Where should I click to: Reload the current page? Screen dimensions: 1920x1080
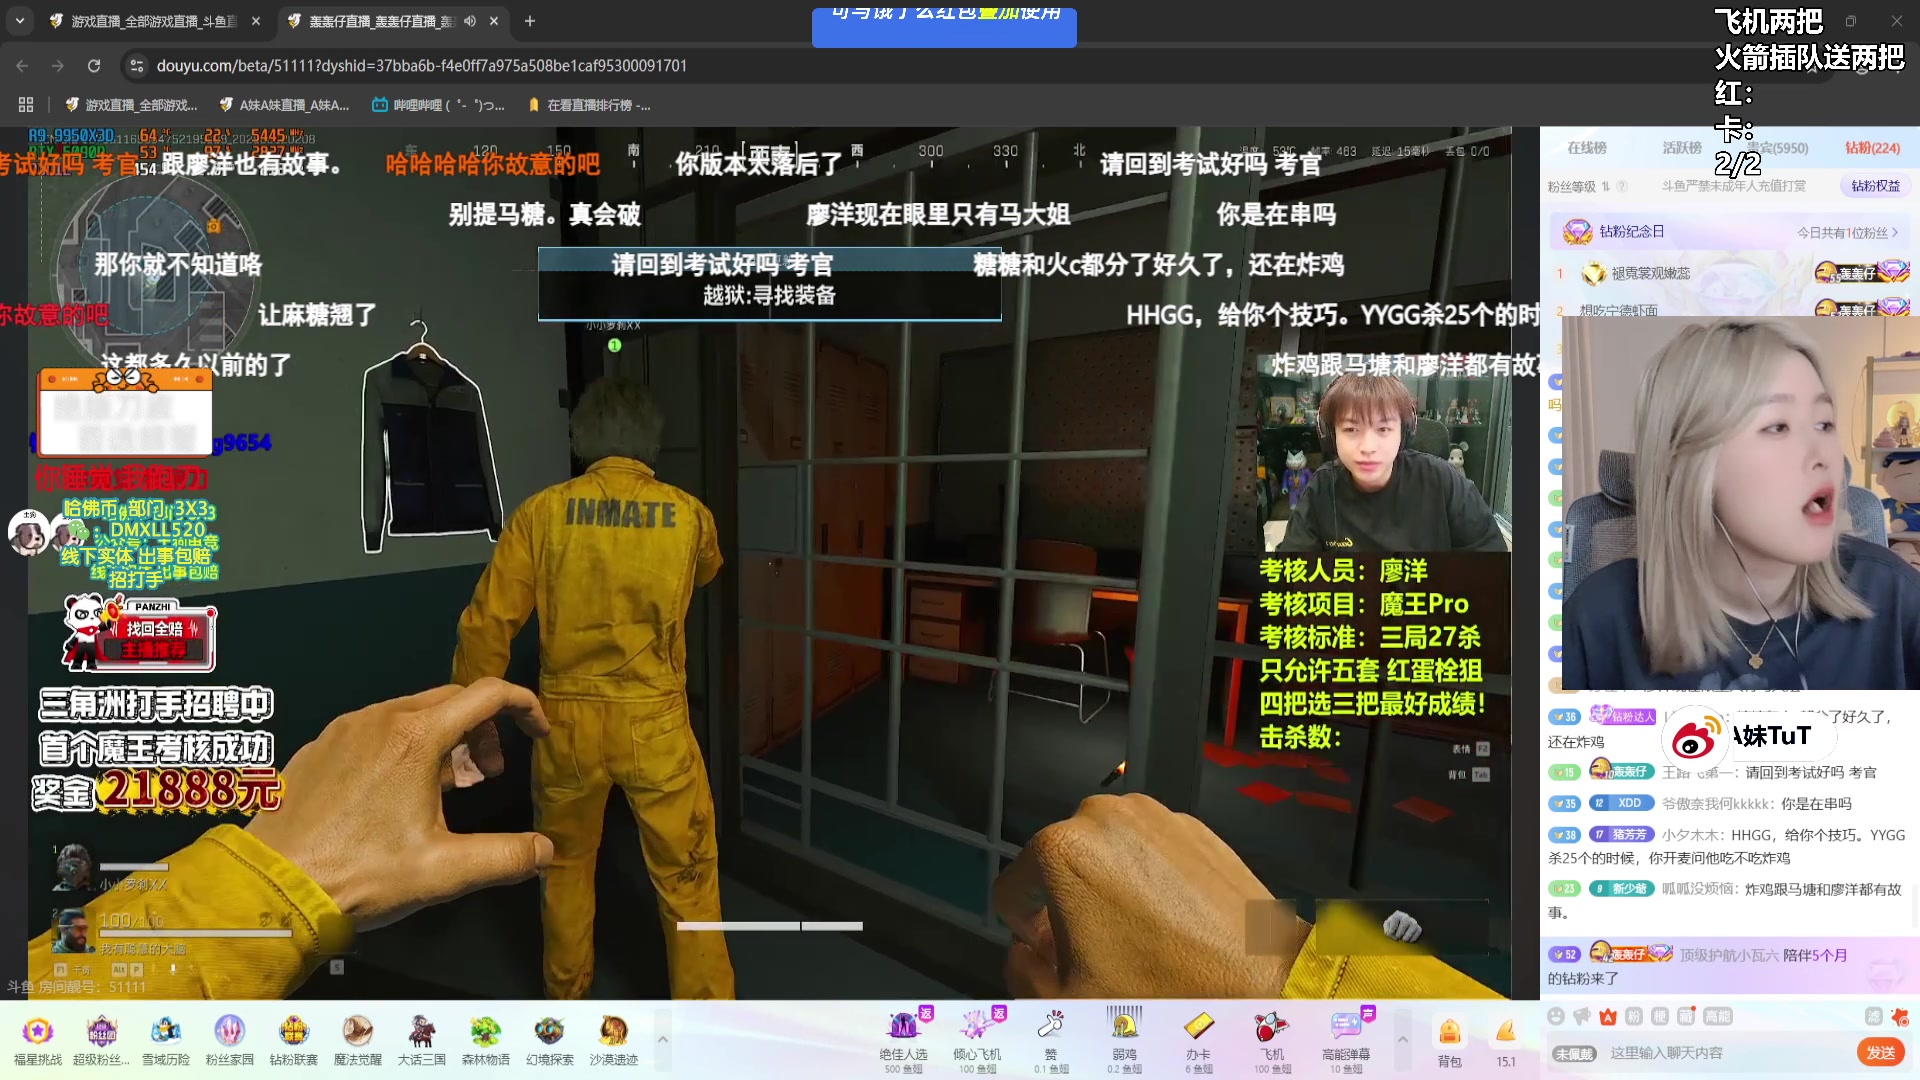(x=94, y=66)
